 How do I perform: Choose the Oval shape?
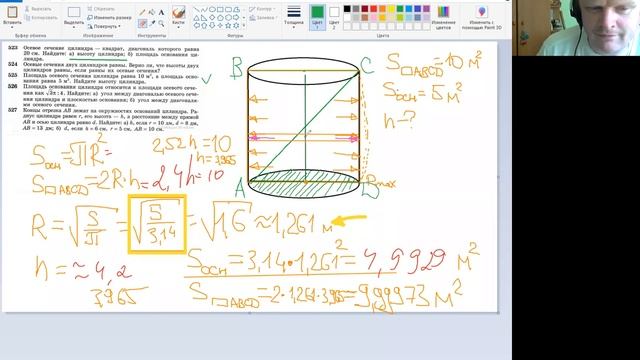(212, 9)
